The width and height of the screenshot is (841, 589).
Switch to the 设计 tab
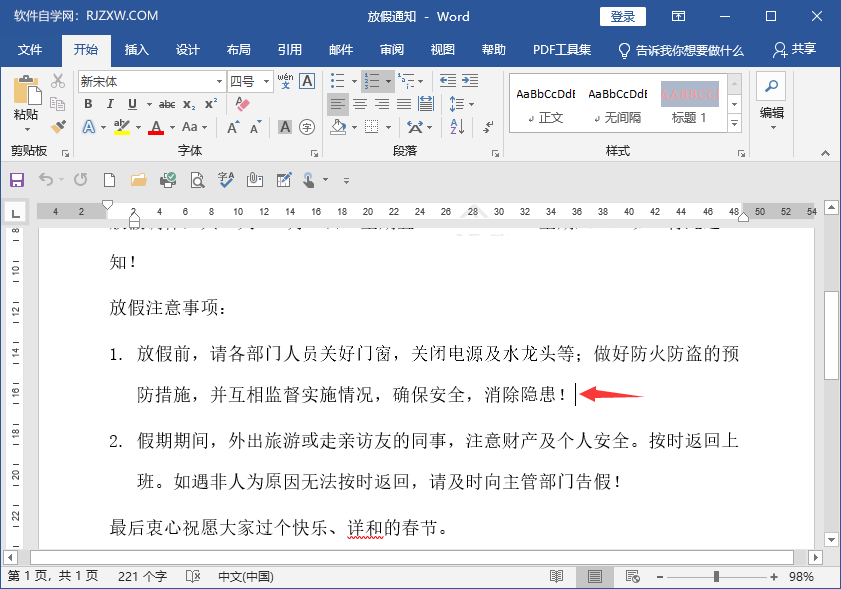pyautogui.click(x=187, y=50)
